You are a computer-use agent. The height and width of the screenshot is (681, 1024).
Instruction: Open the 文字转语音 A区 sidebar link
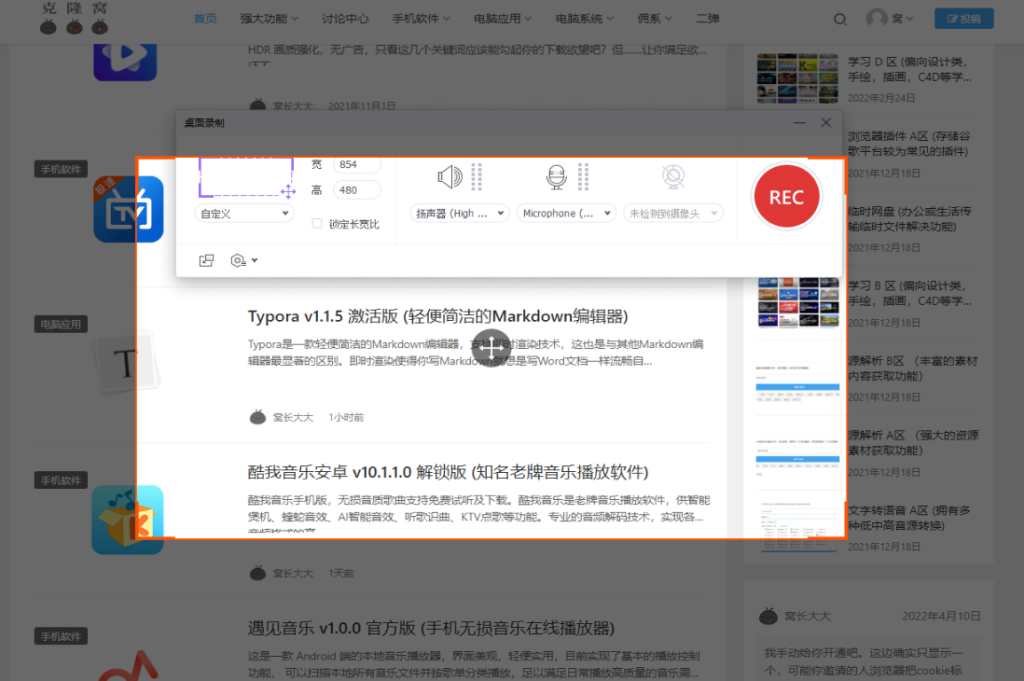point(909,518)
